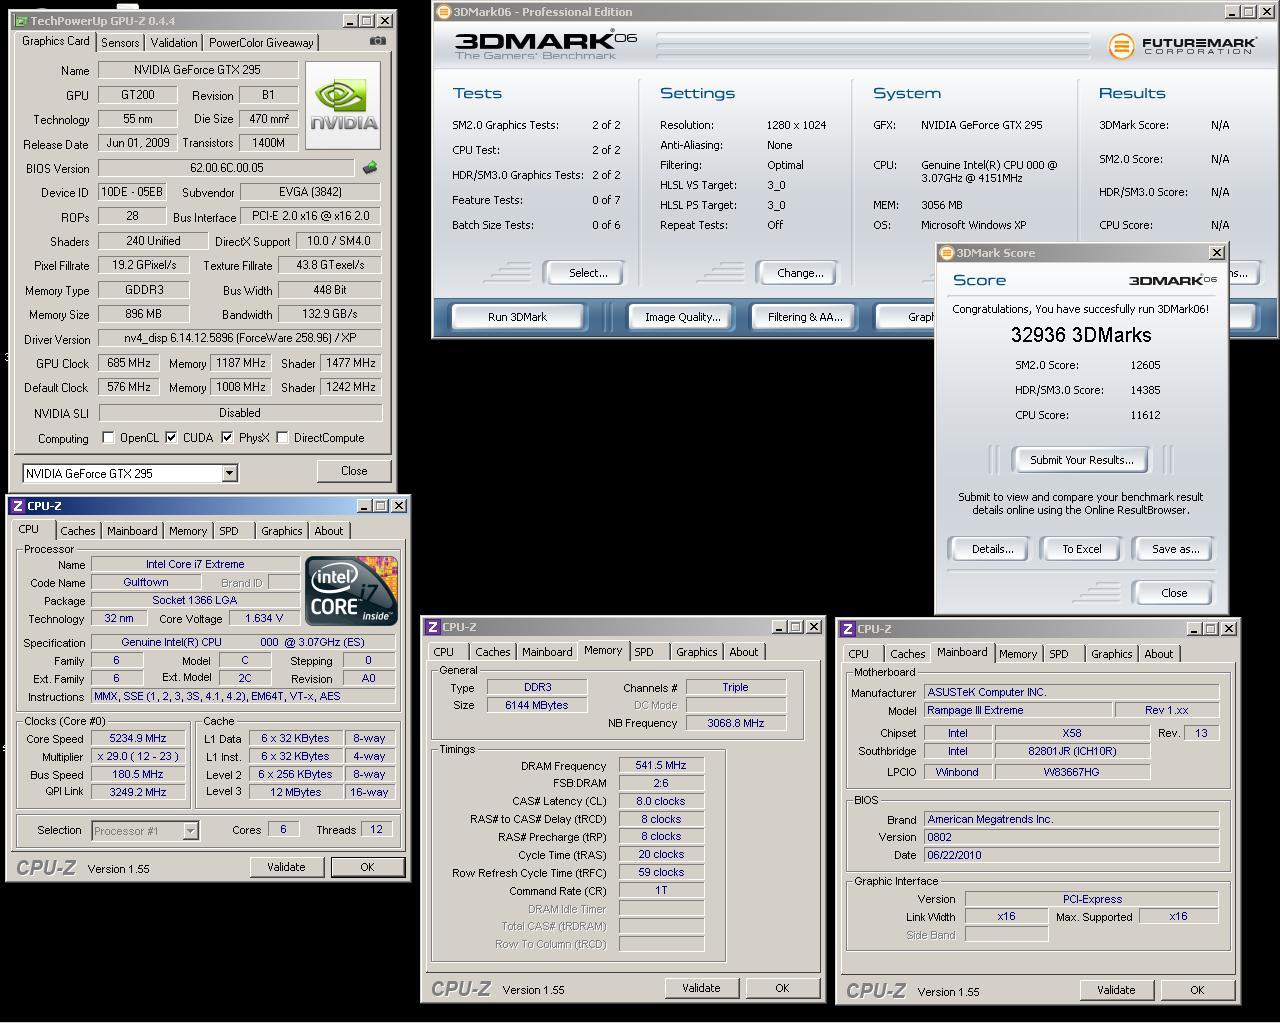Click the Intel Core i7 logo in CPU-Z

[x=351, y=591]
